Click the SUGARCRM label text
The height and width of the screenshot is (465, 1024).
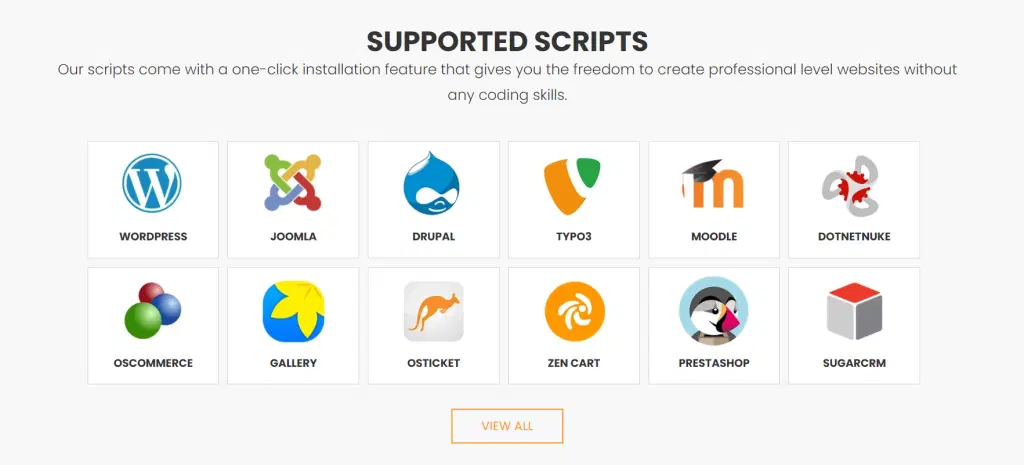[854, 363]
